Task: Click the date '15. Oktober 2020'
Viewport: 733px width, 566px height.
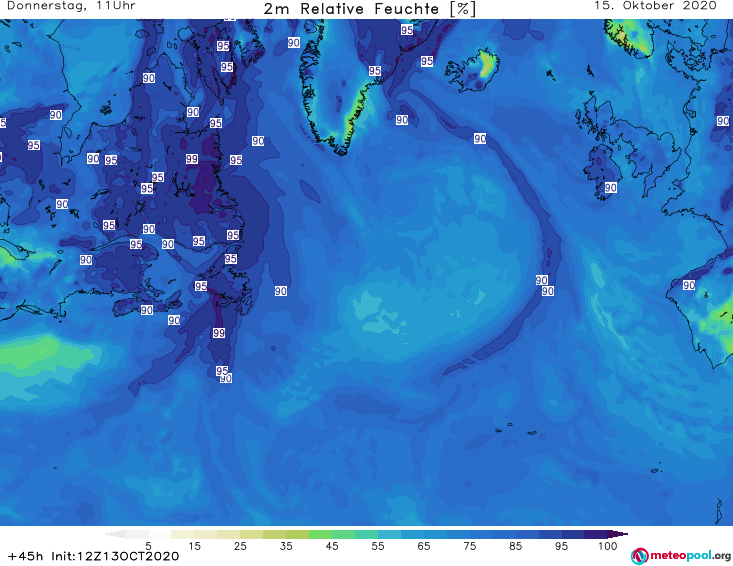Action: tap(655, 6)
